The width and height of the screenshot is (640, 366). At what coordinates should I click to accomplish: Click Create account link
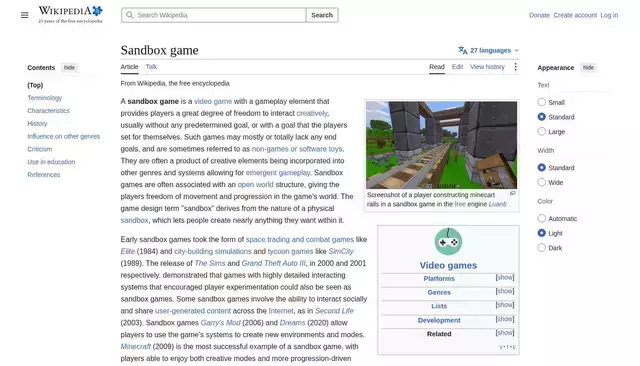(x=575, y=15)
